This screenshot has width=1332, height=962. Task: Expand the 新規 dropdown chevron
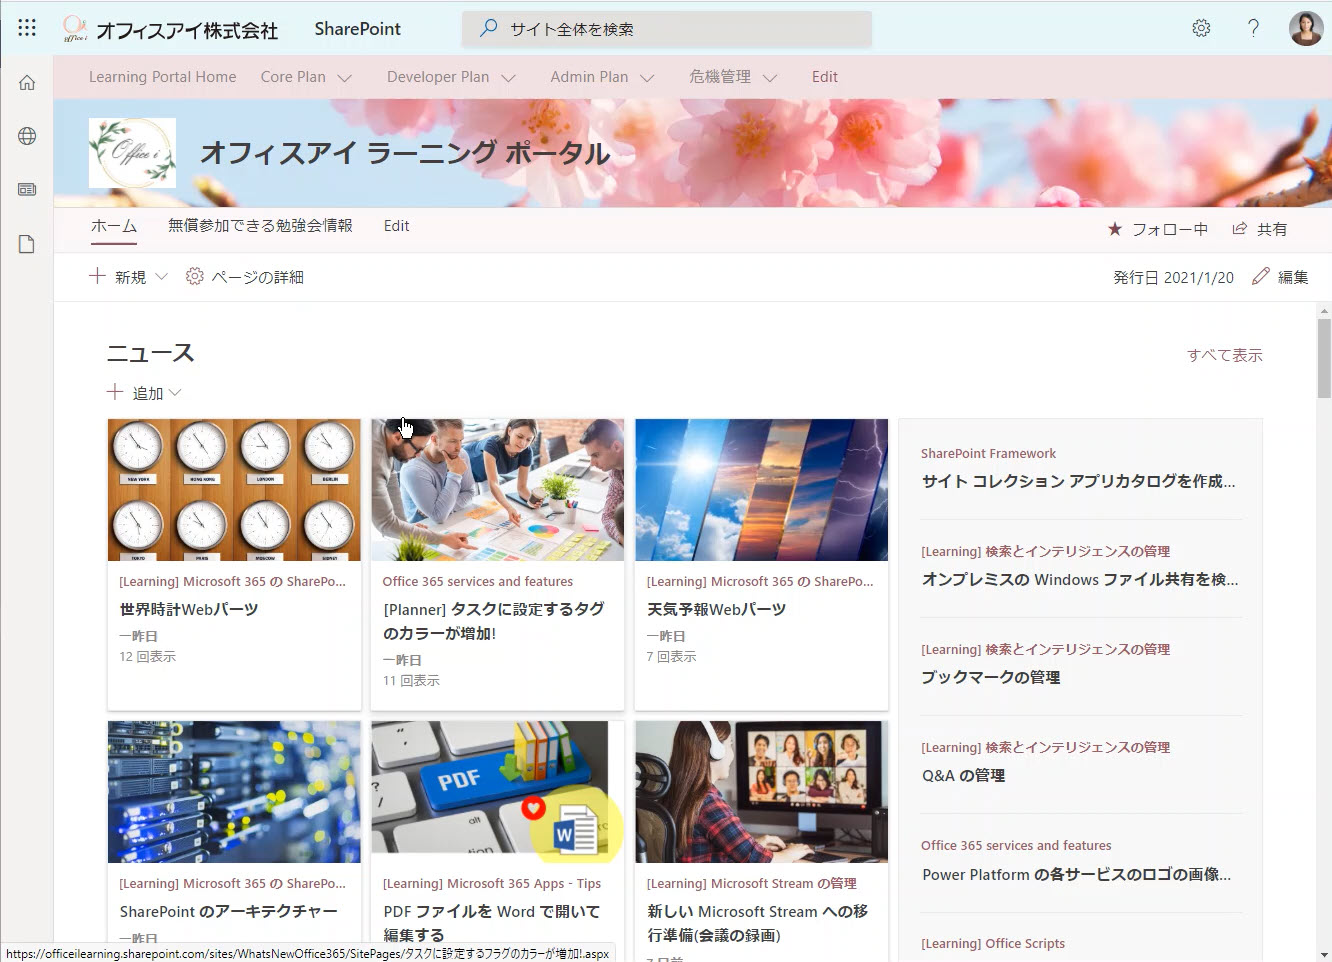point(161,276)
